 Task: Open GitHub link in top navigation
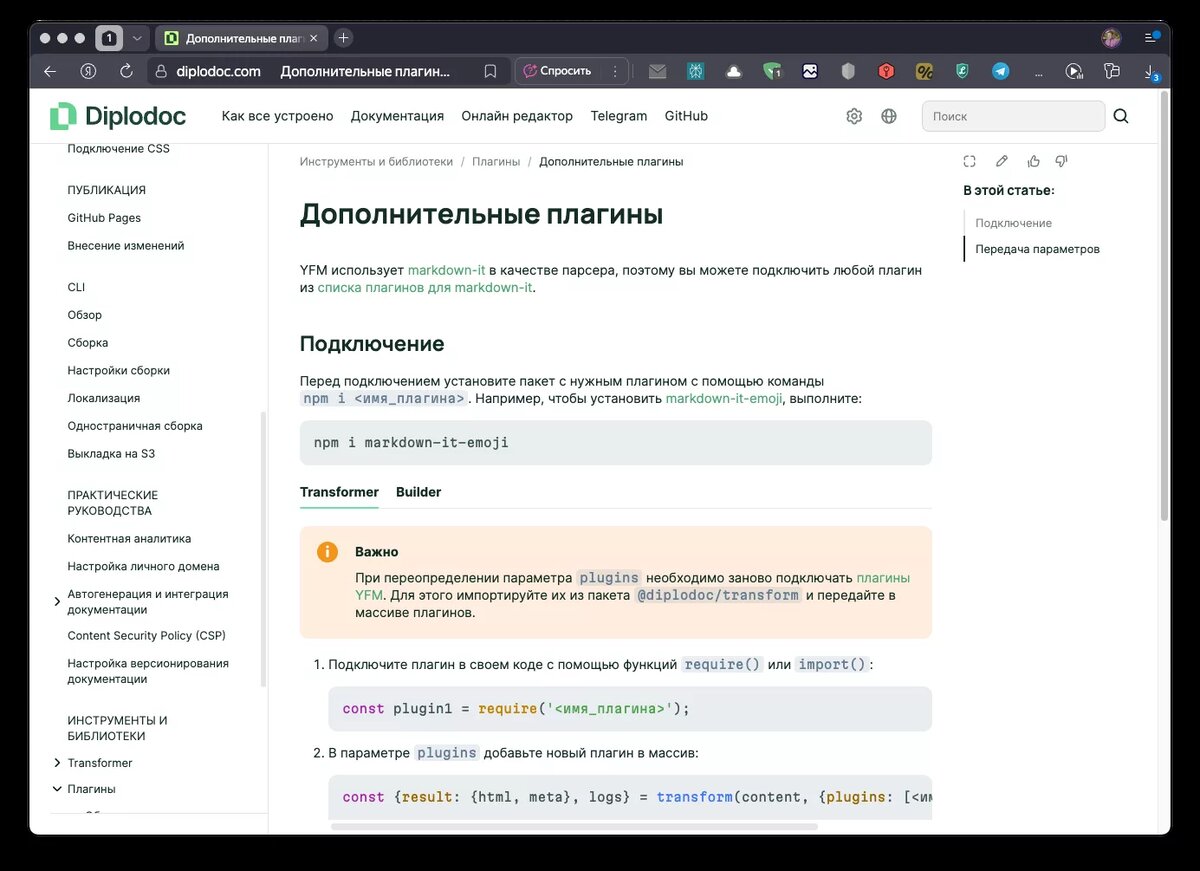686,116
